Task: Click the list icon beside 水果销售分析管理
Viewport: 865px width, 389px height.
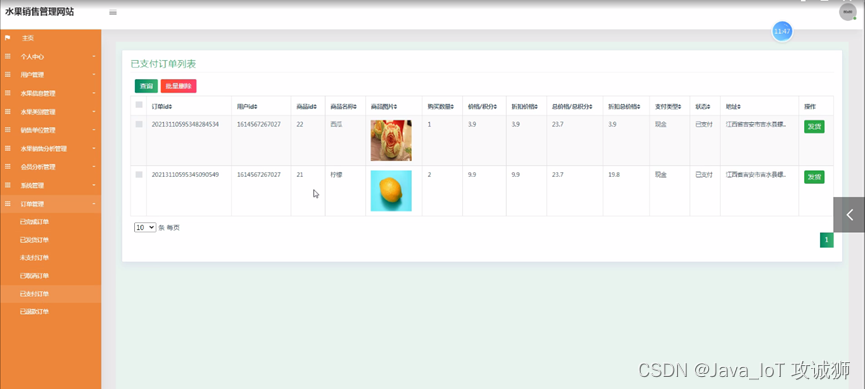Action: pyautogui.click(x=7, y=148)
